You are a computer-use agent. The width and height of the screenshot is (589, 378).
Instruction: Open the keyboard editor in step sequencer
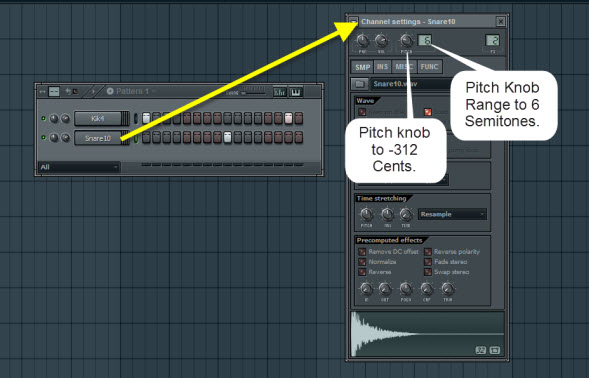[x=295, y=92]
